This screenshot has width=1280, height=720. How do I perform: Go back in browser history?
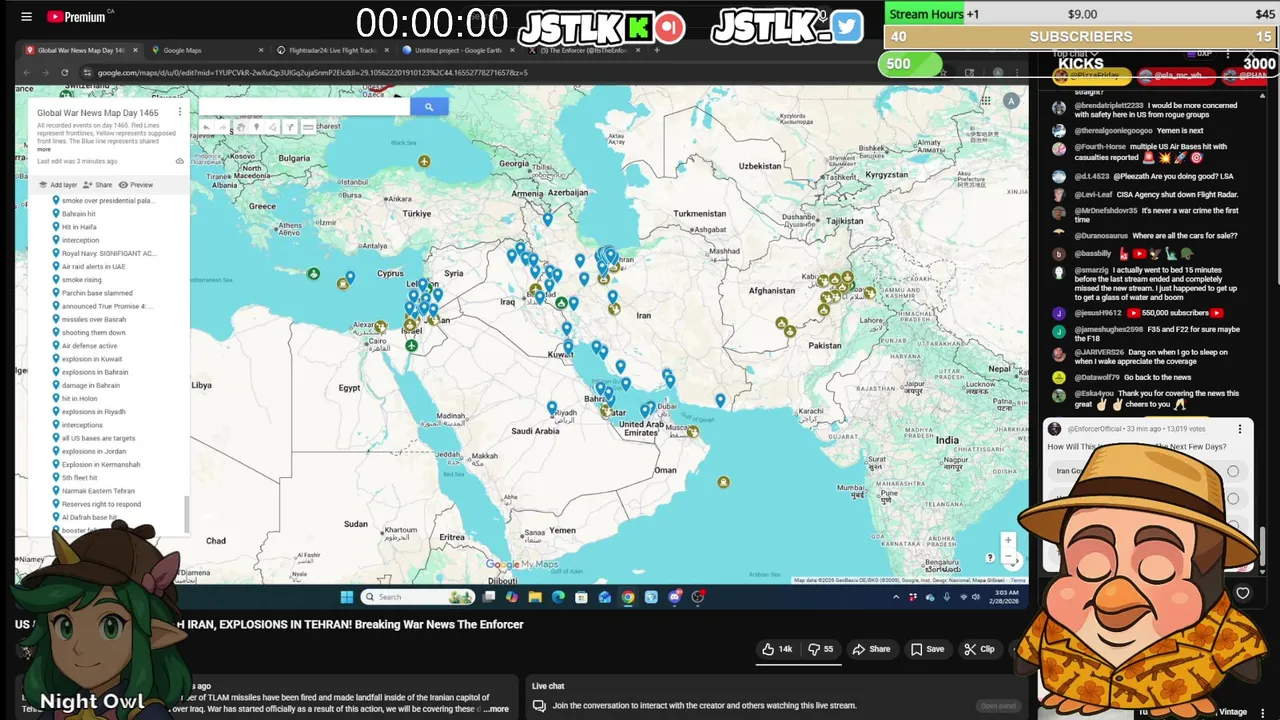click(26, 72)
